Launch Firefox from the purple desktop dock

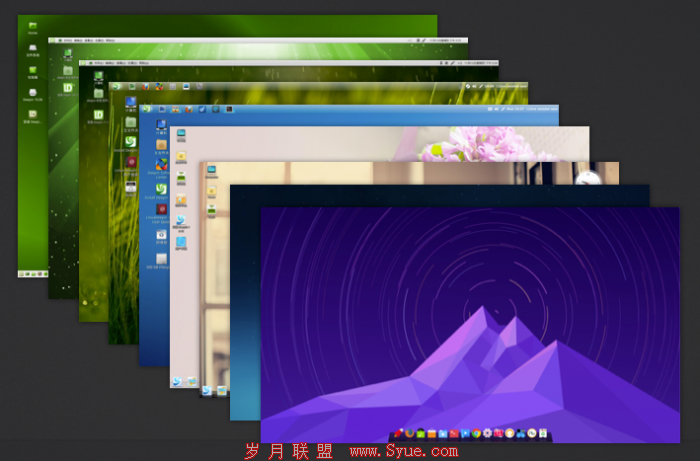point(409,433)
